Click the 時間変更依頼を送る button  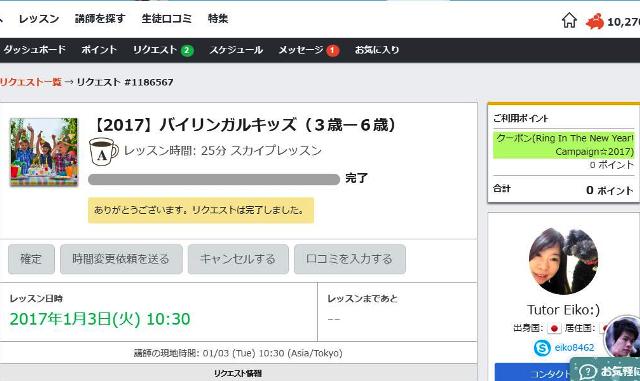pos(121,259)
